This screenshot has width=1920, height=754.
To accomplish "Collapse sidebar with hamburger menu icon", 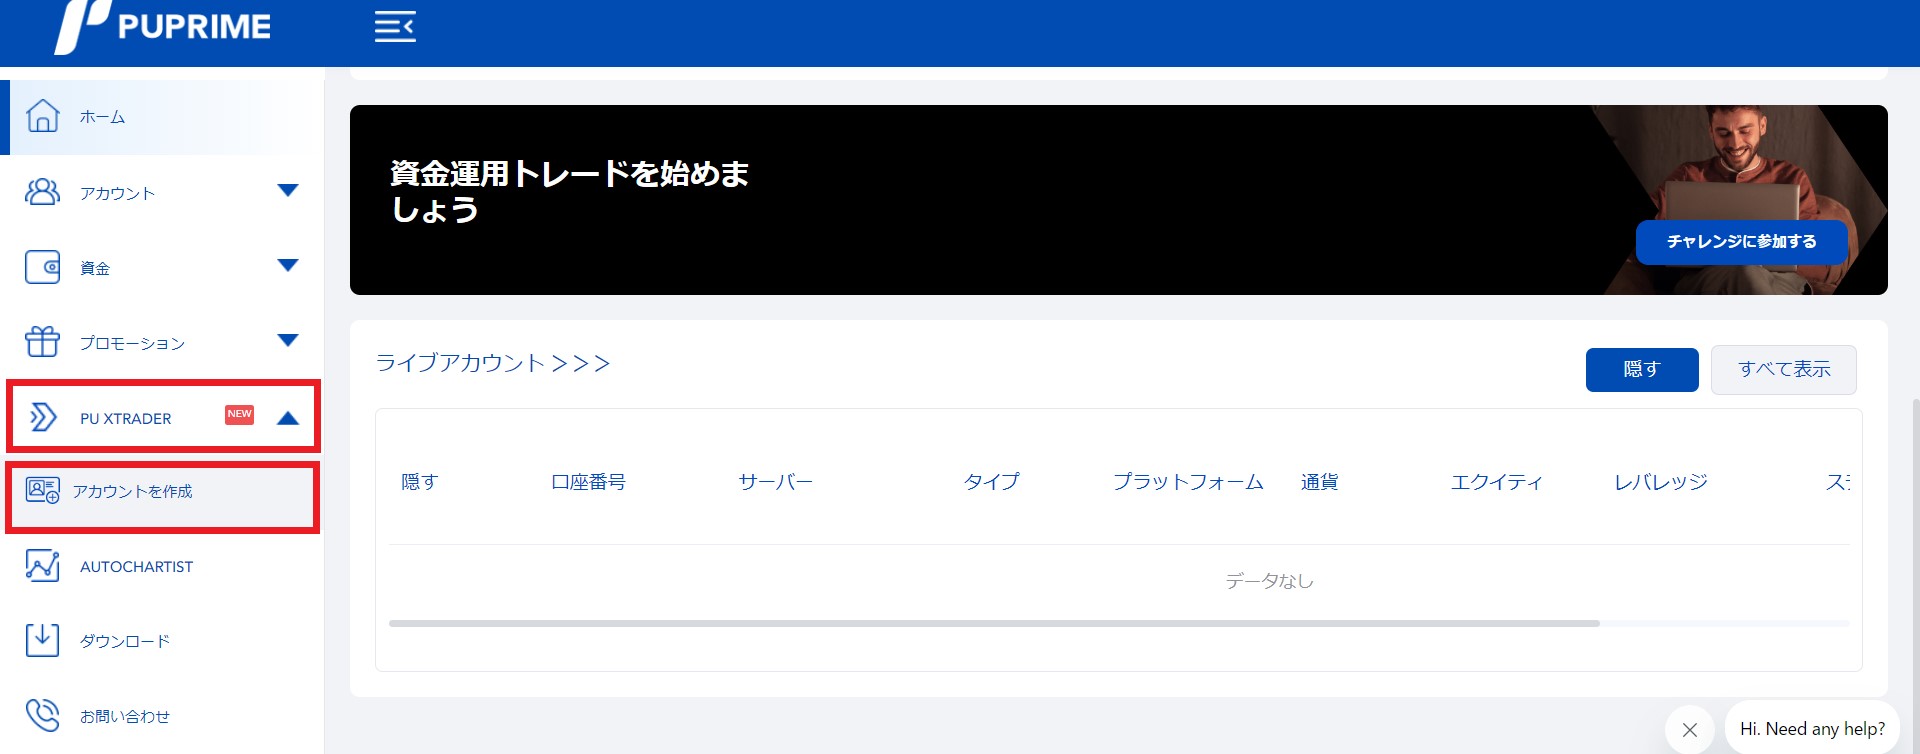I will [x=395, y=27].
